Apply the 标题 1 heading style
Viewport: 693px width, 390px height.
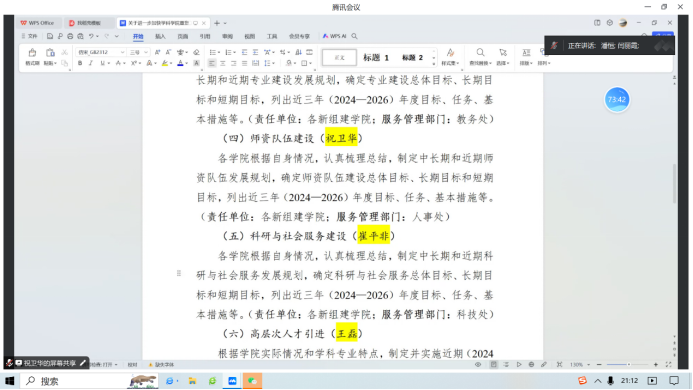(x=376, y=57)
